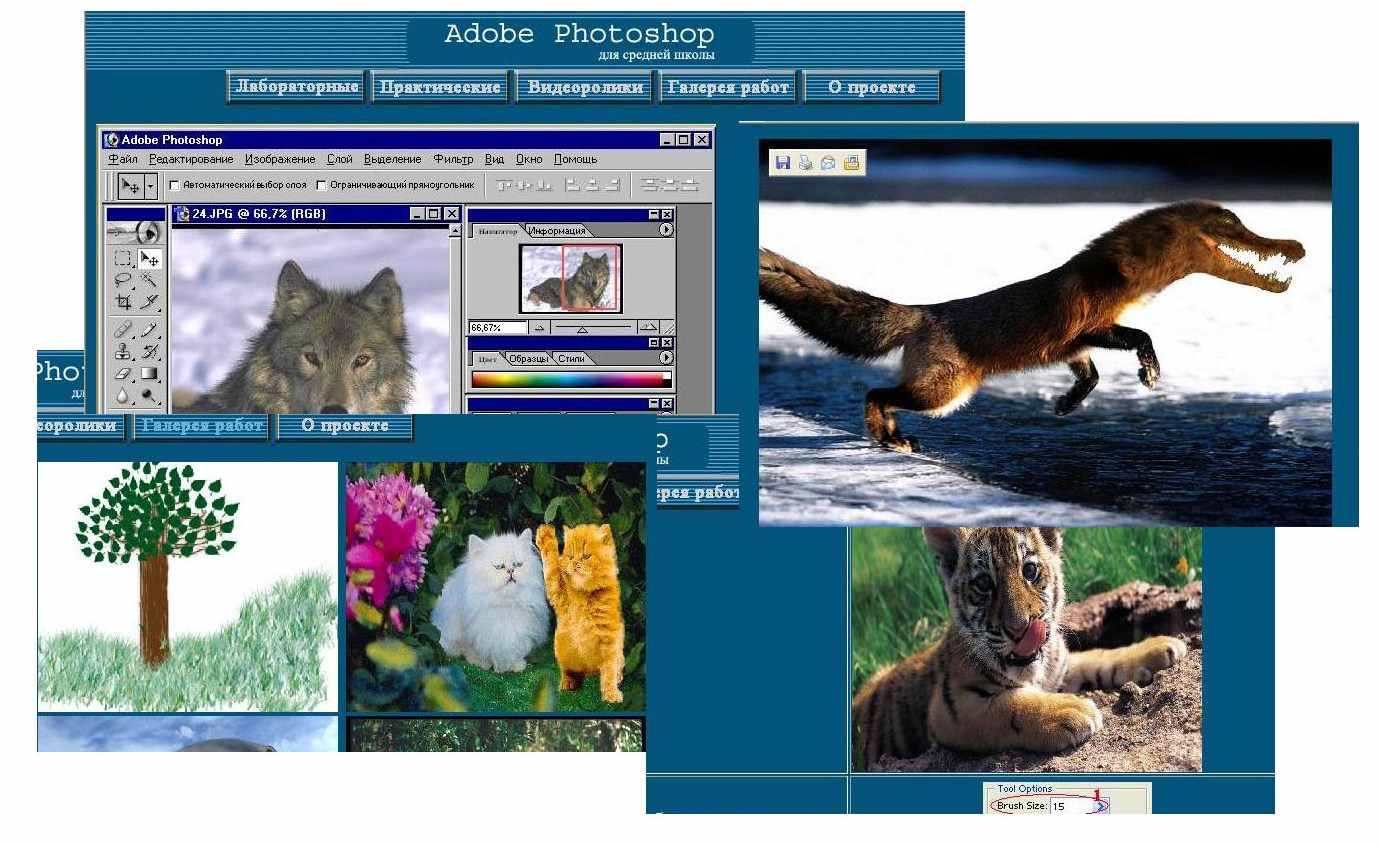The height and width of the screenshot is (845, 1380).
Task: Click the wolf preview thumbnail in Navigator
Action: (x=571, y=278)
